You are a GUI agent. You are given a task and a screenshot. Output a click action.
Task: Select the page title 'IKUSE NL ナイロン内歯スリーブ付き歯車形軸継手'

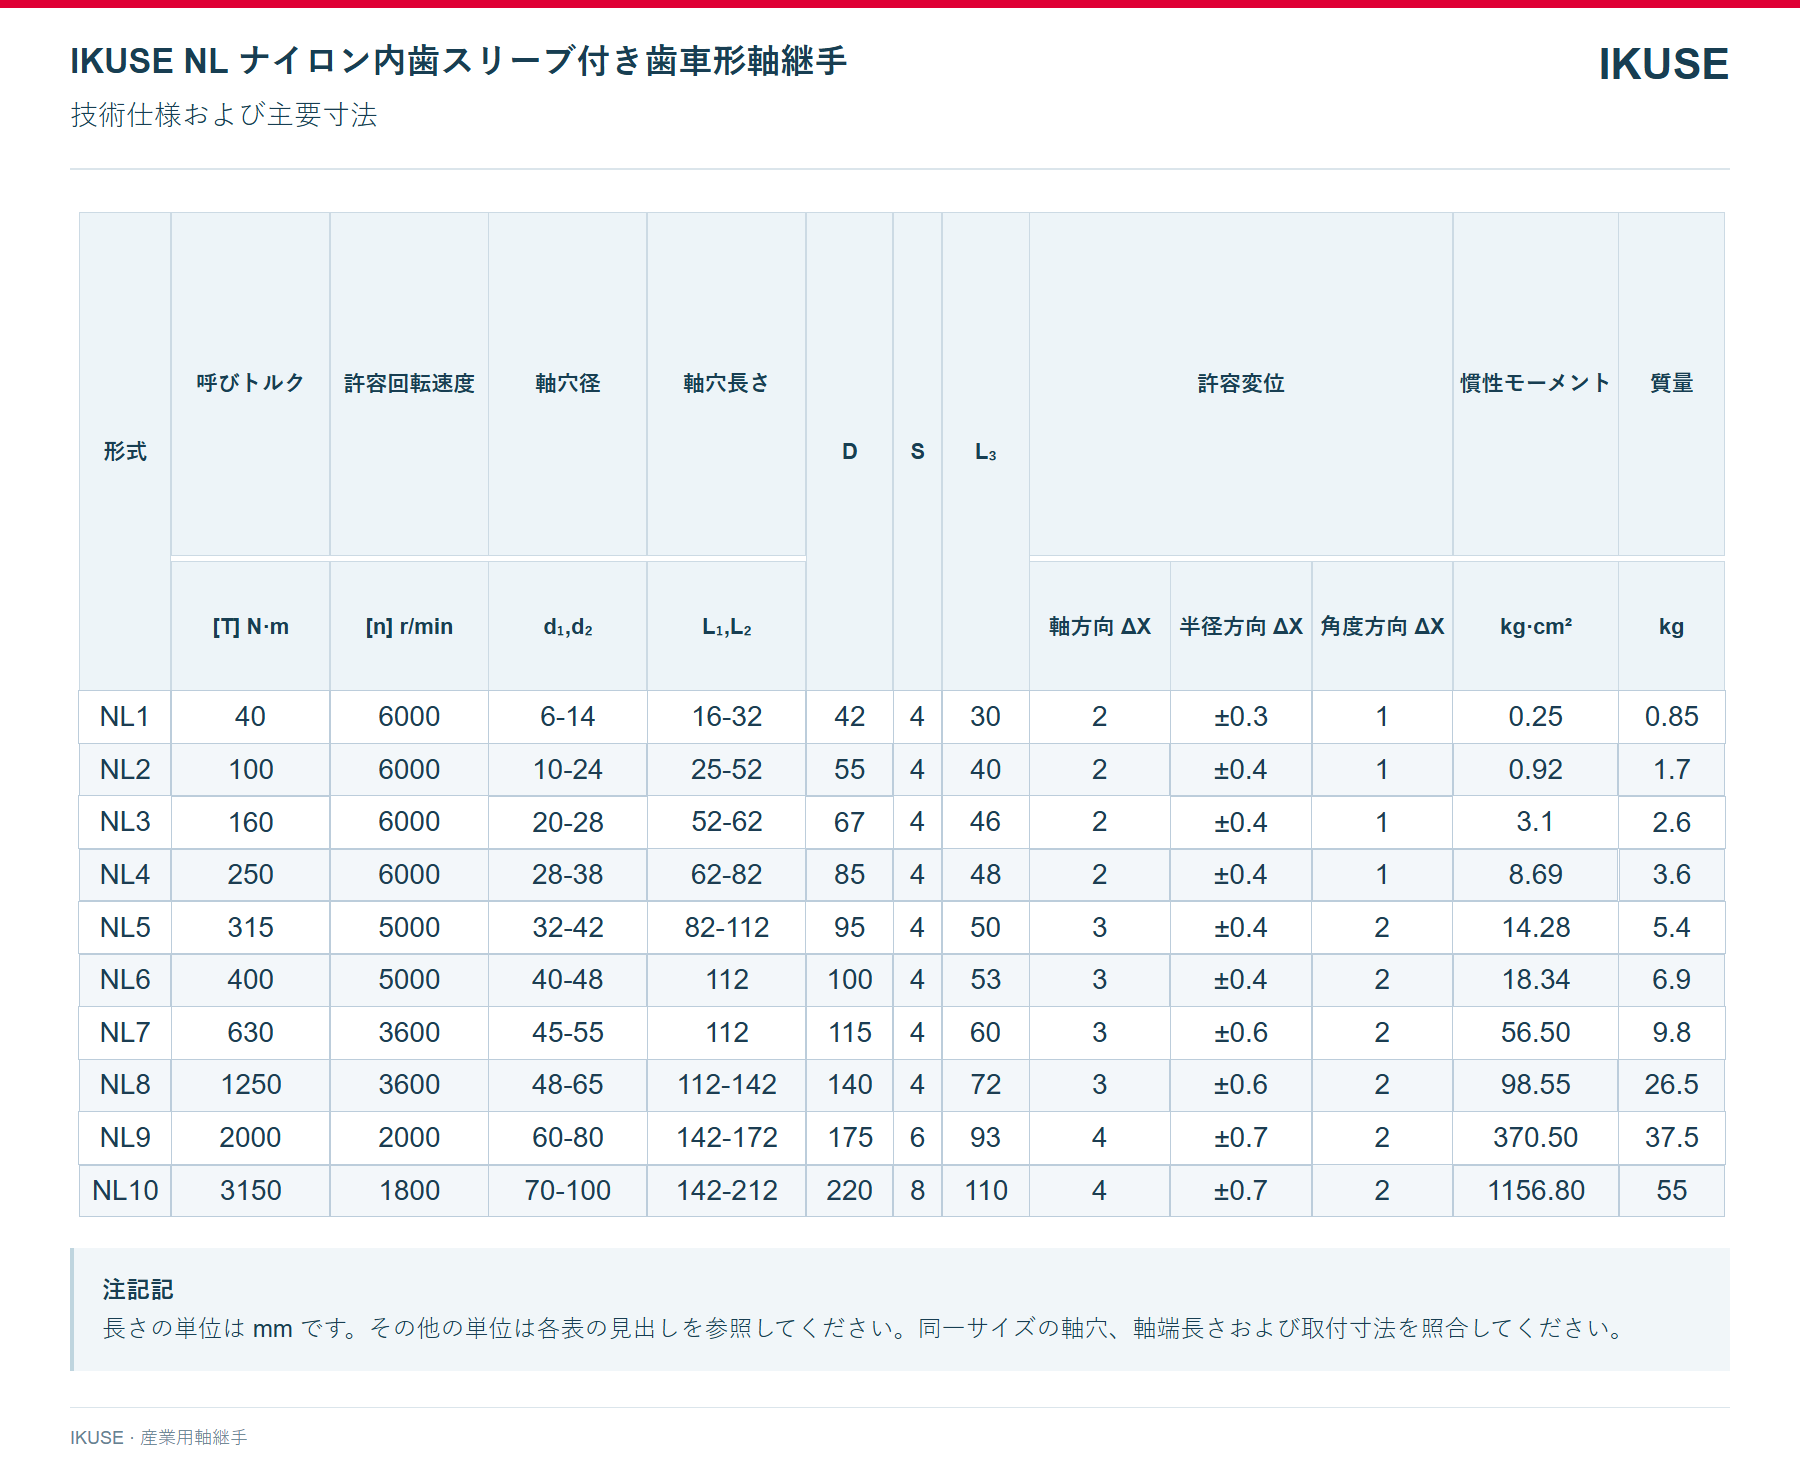pyautogui.click(x=458, y=61)
